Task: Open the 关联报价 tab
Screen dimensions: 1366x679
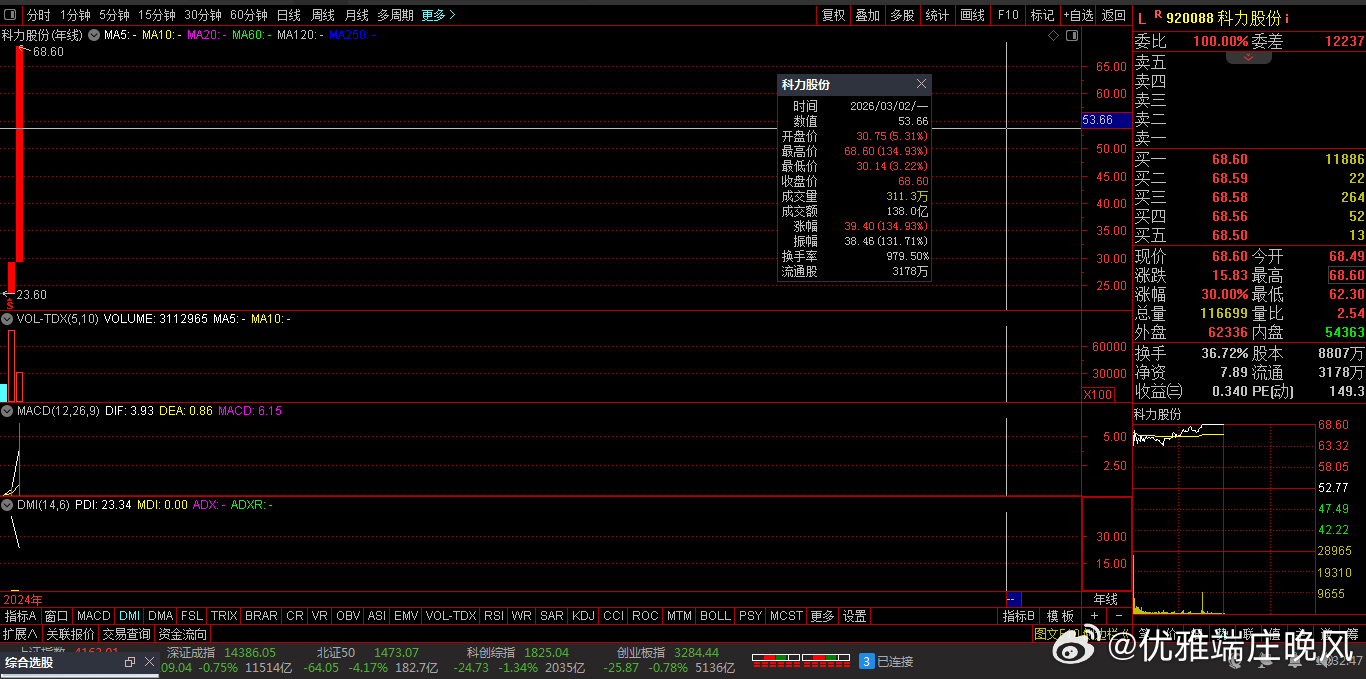Action: [70, 634]
